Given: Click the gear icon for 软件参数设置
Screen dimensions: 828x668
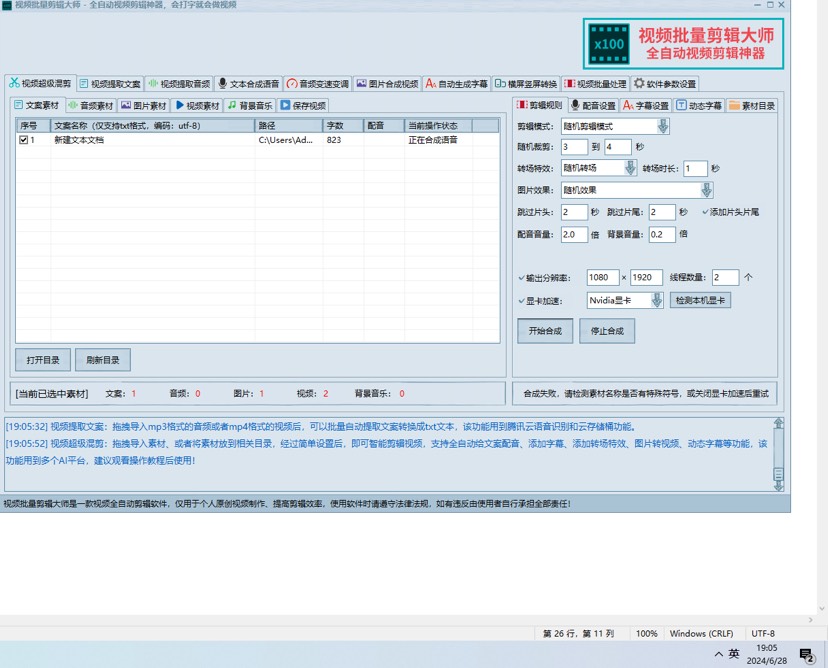Looking at the screenshot, I should (639, 84).
